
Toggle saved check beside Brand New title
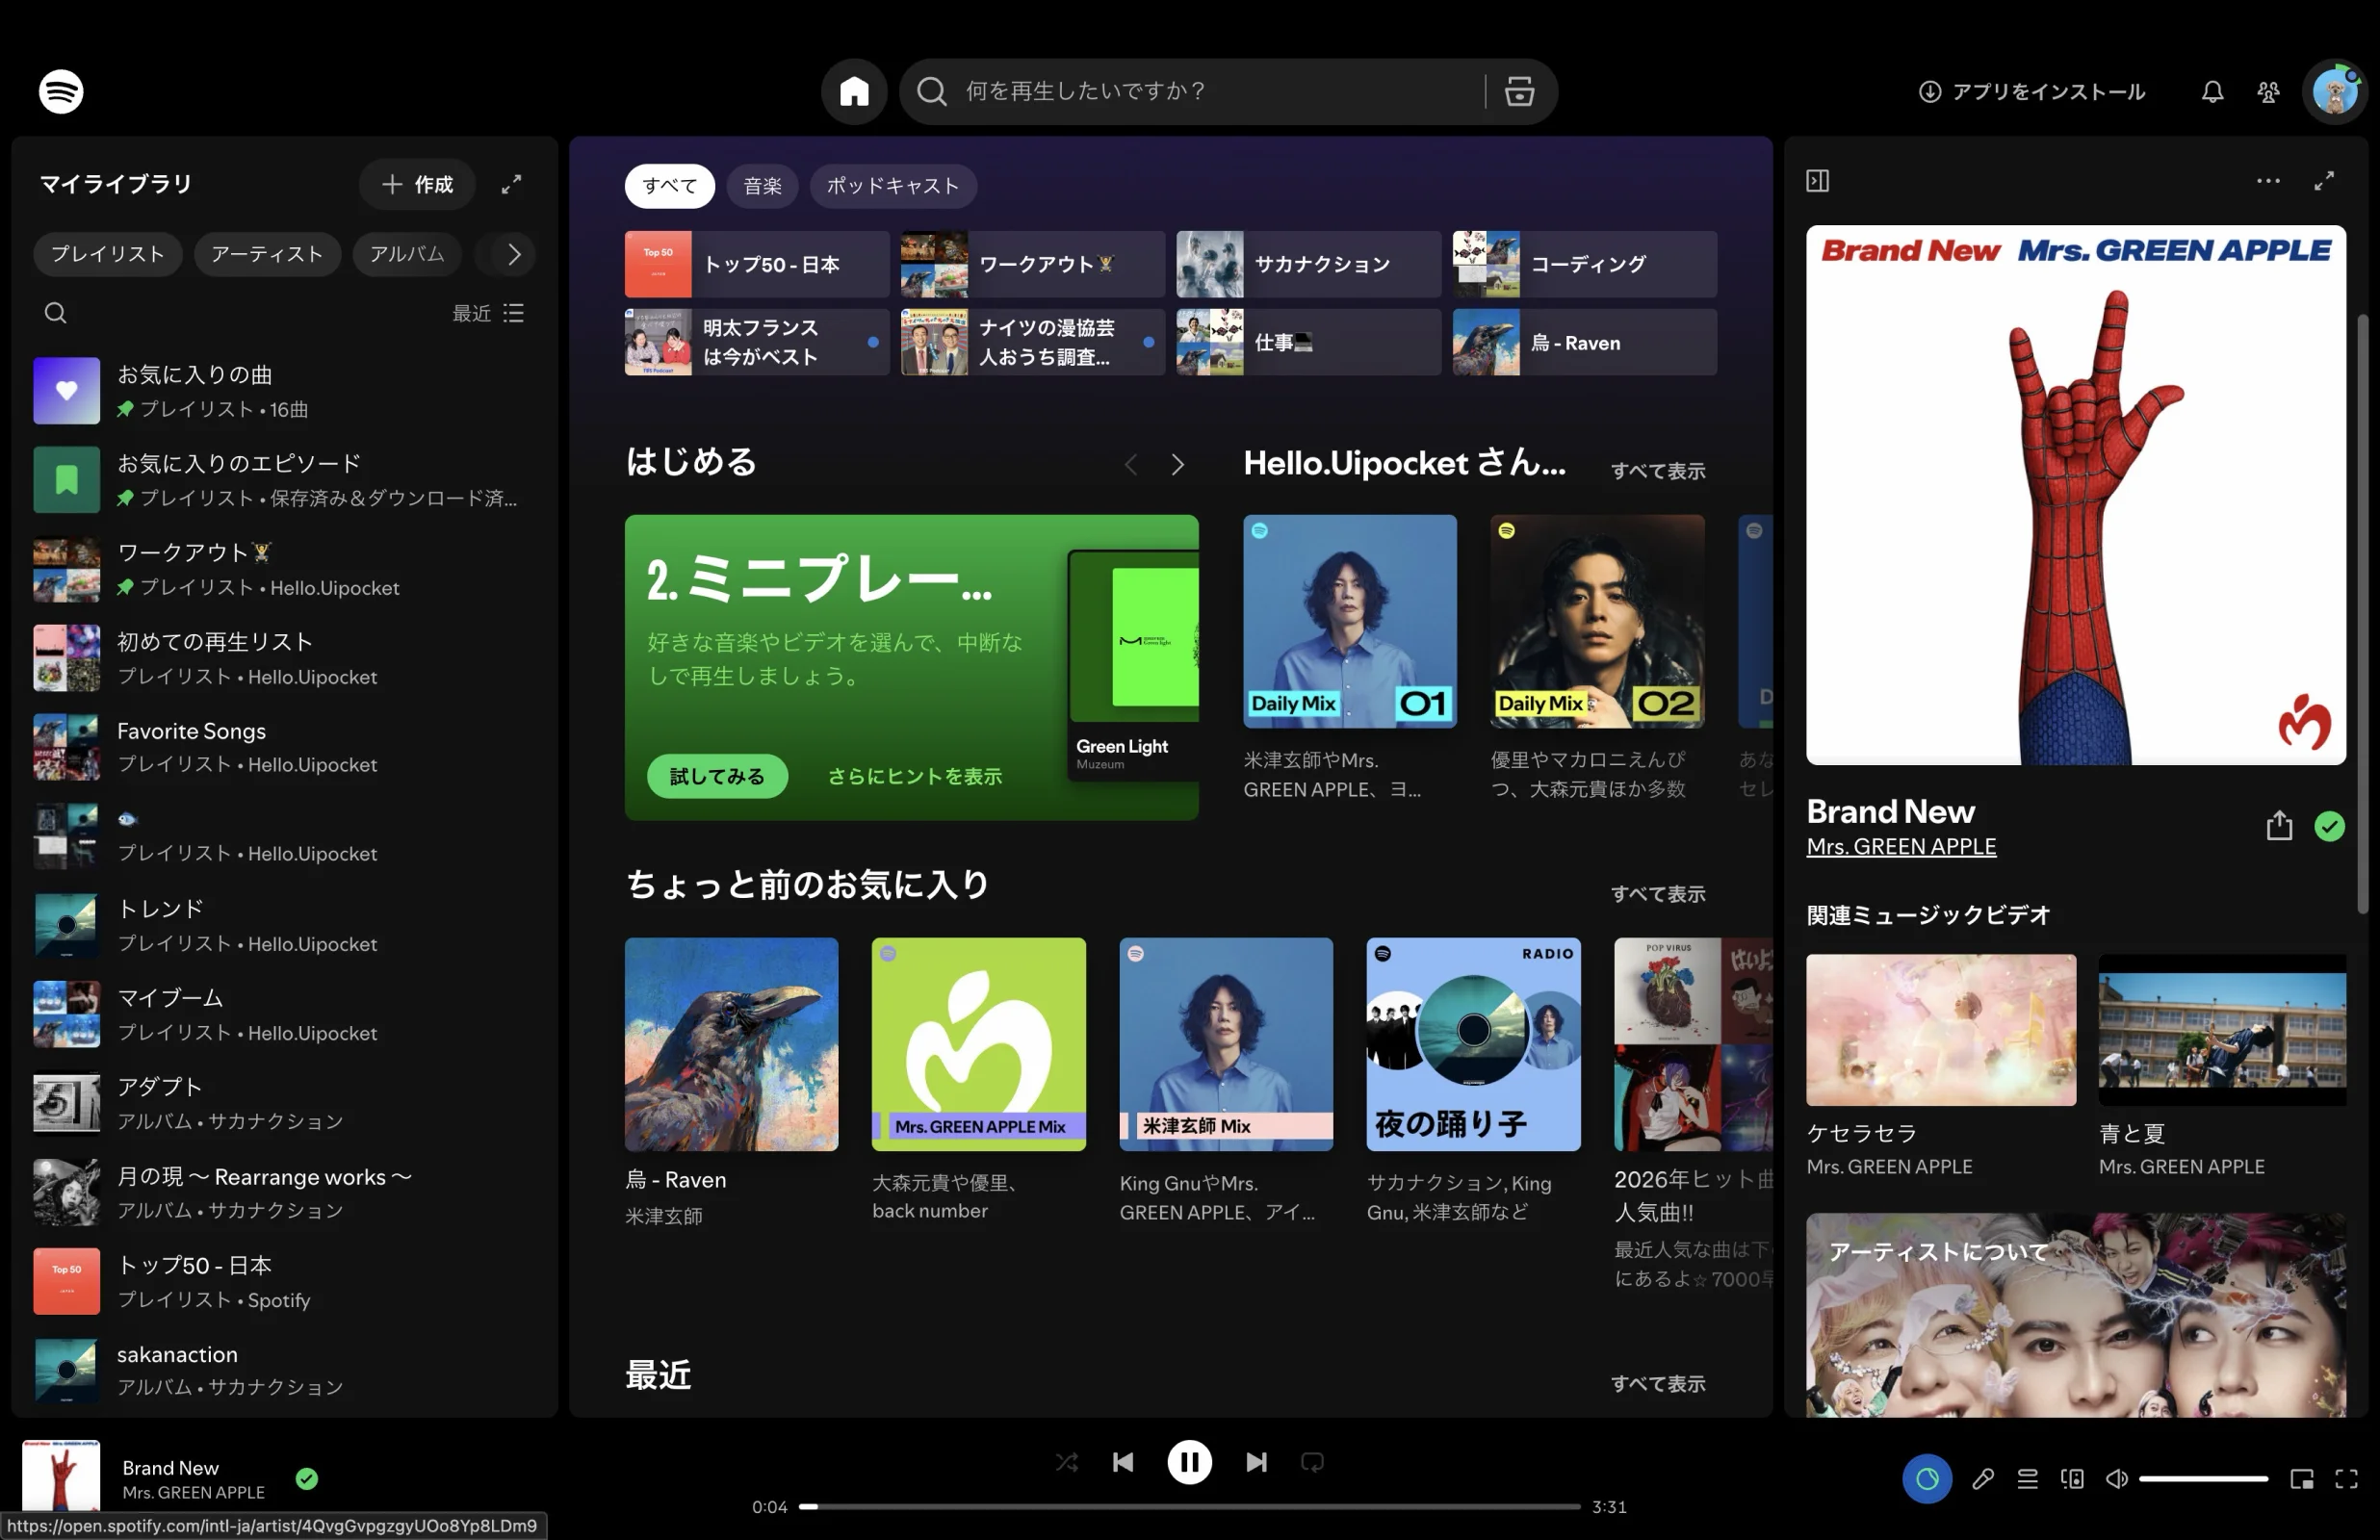click(x=2329, y=826)
